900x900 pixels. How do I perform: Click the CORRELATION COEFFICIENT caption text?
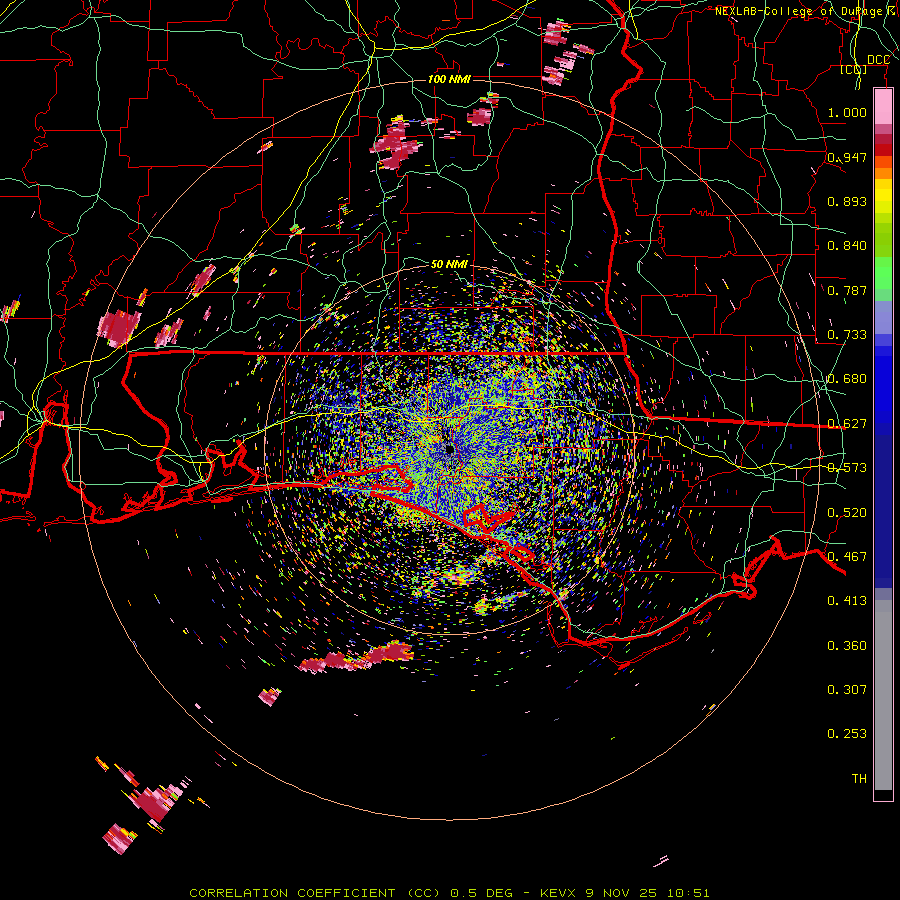pyautogui.click(x=292, y=893)
